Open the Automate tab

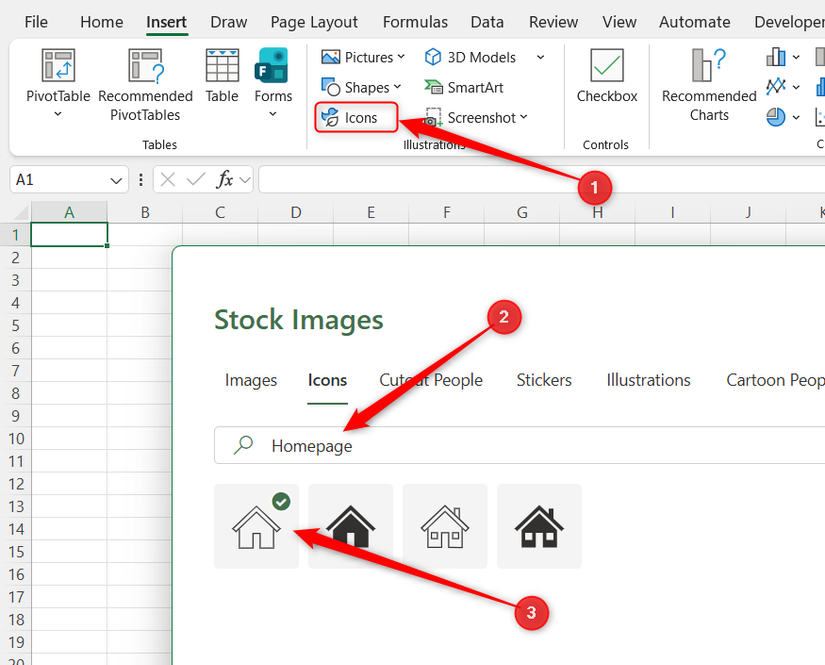pyautogui.click(x=695, y=22)
